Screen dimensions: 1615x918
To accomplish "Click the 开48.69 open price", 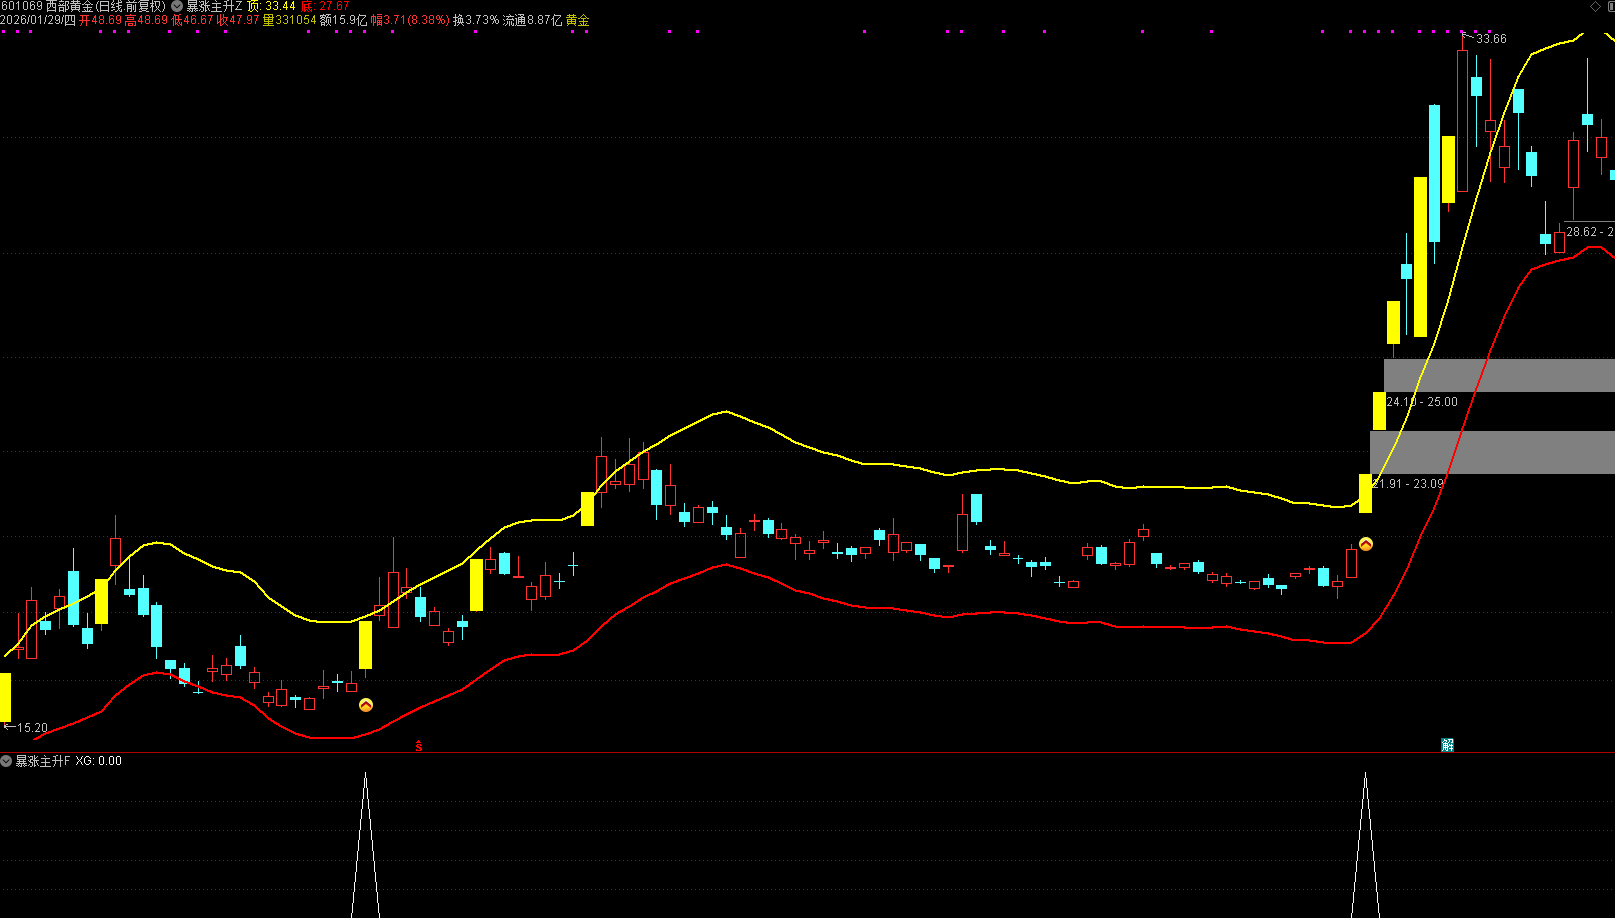I will tap(101, 20).
